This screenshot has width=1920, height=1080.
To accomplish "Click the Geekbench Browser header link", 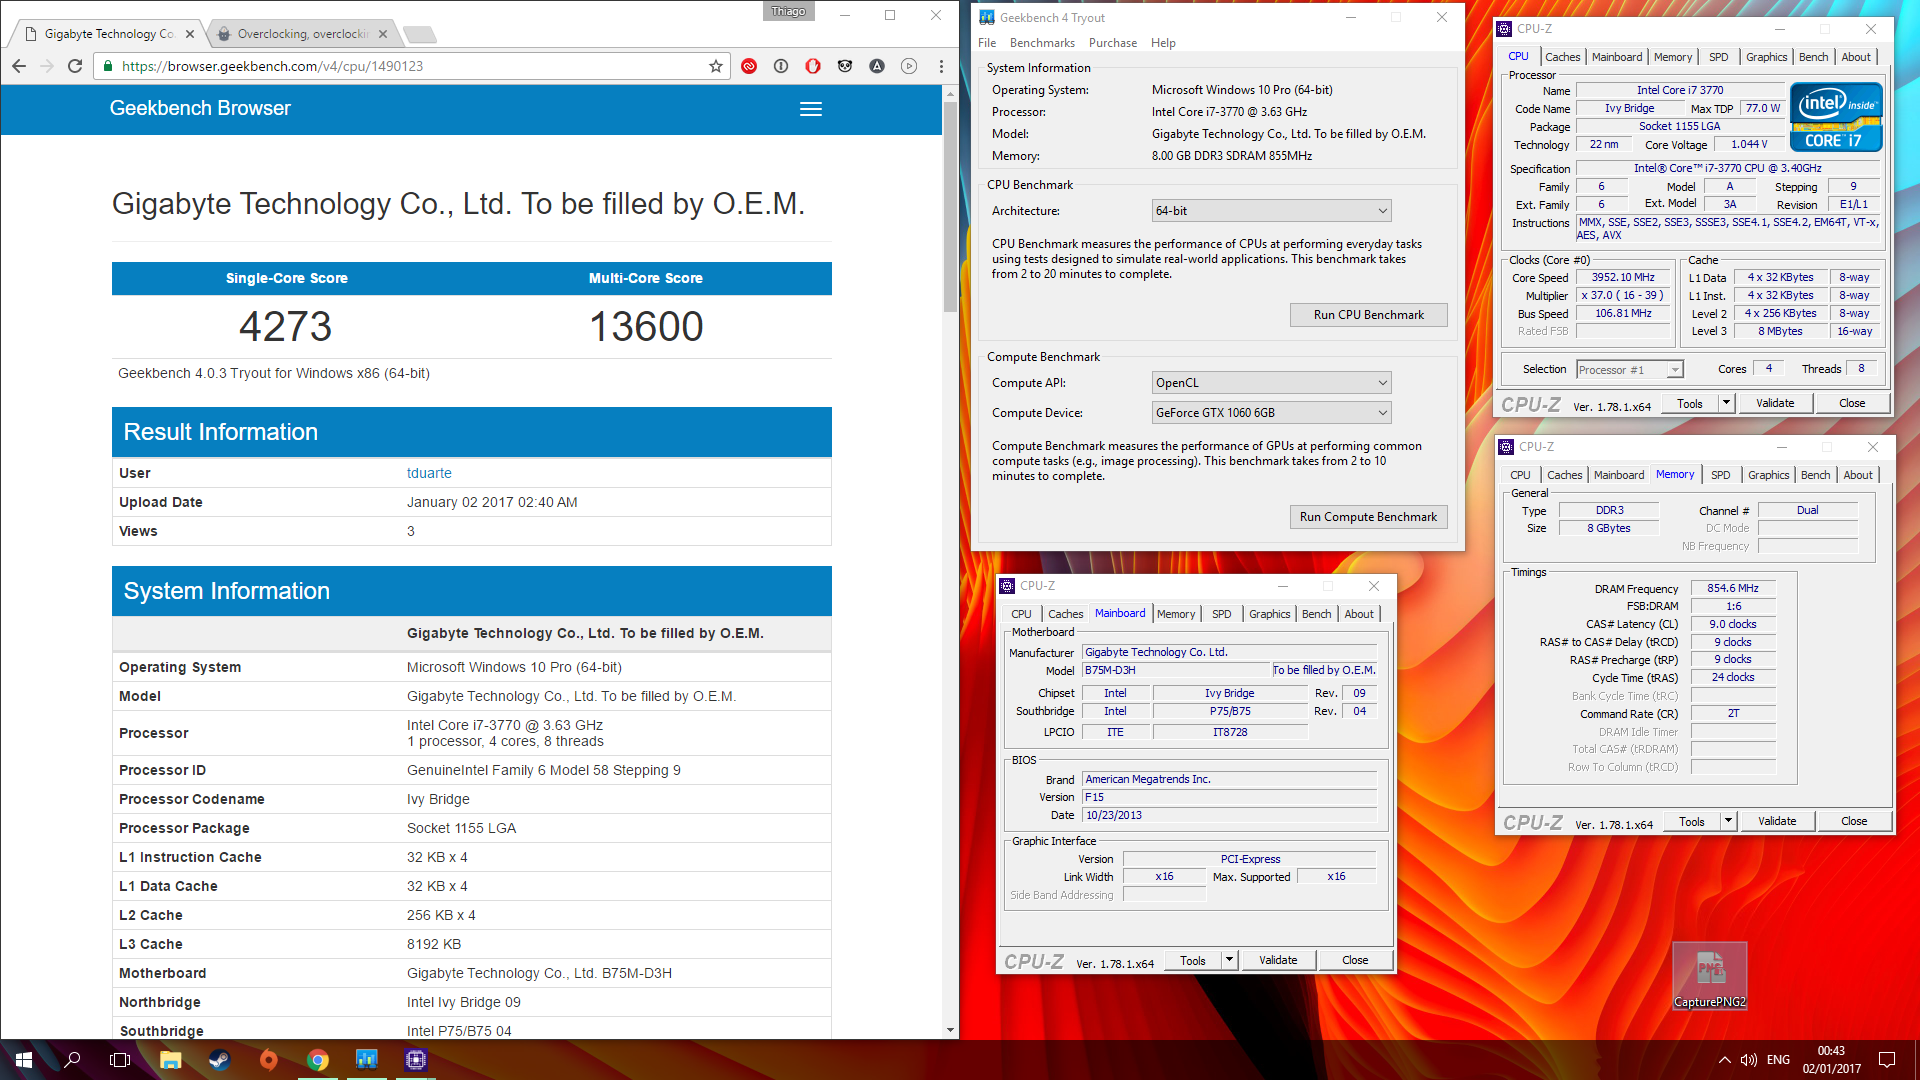I will coord(200,108).
